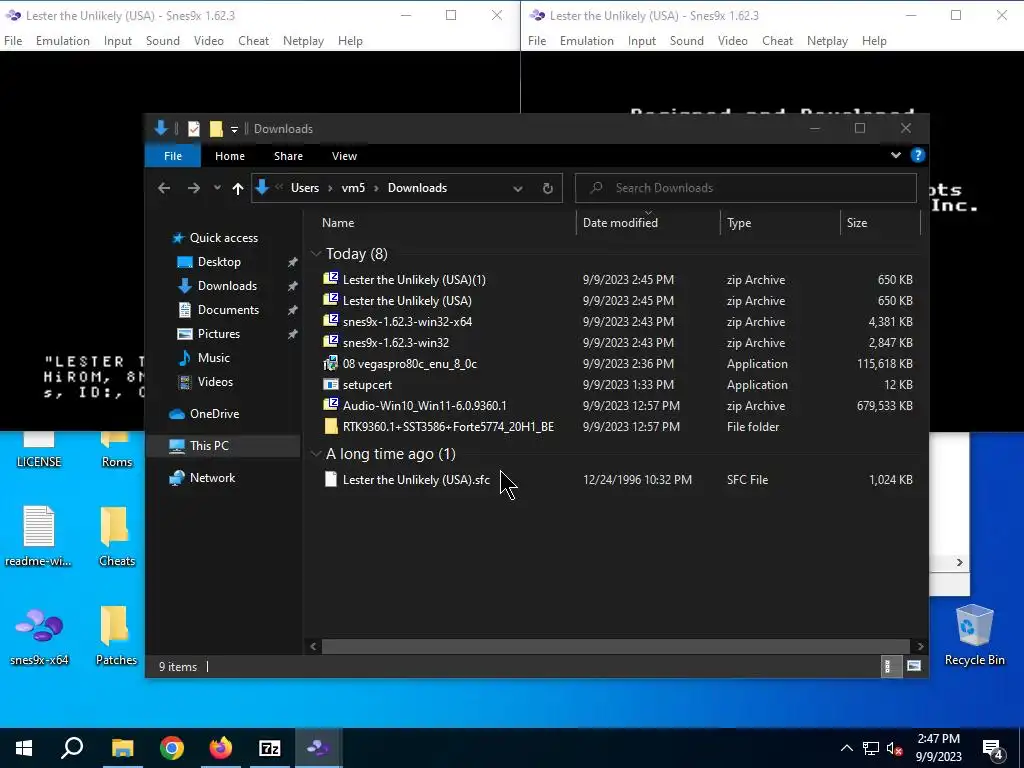
Task: Select Network in the navigation pane
Action: pos(212,478)
